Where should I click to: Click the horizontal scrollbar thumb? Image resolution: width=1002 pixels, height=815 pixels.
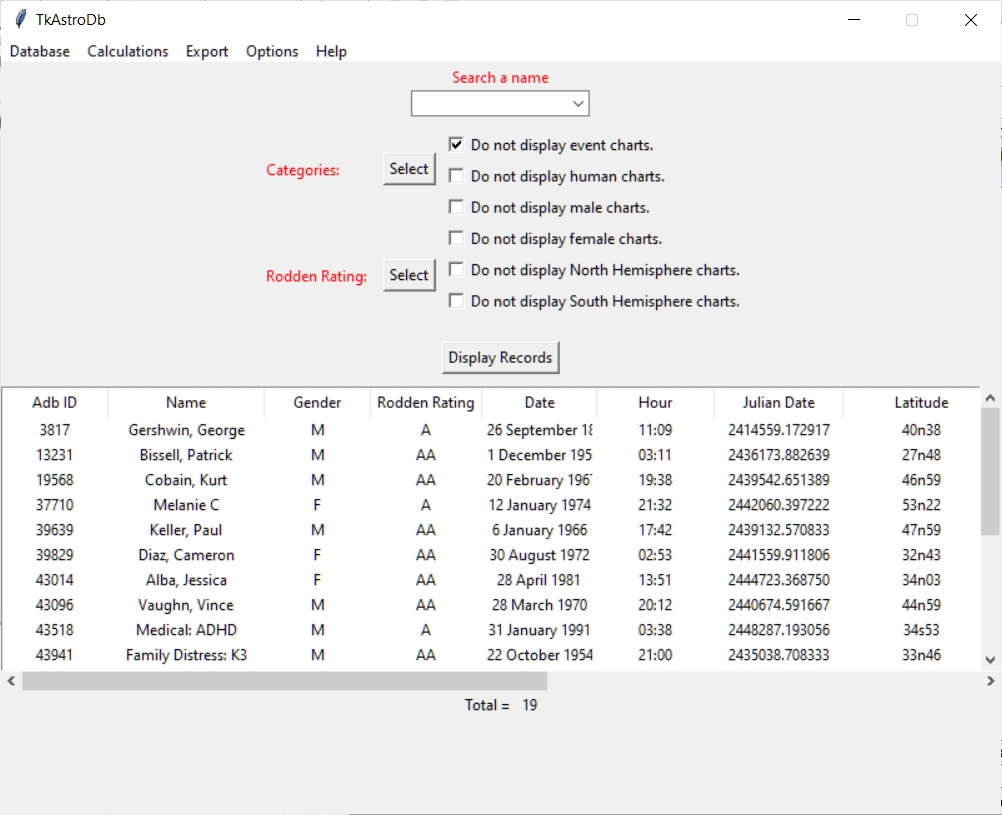pyautogui.click(x=284, y=681)
